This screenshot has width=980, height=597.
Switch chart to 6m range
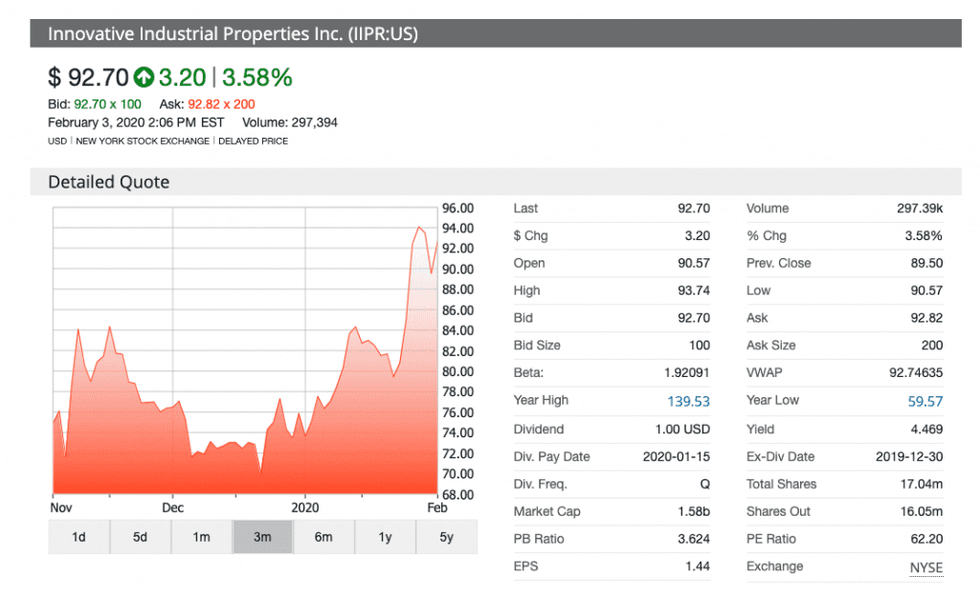pyautogui.click(x=323, y=537)
